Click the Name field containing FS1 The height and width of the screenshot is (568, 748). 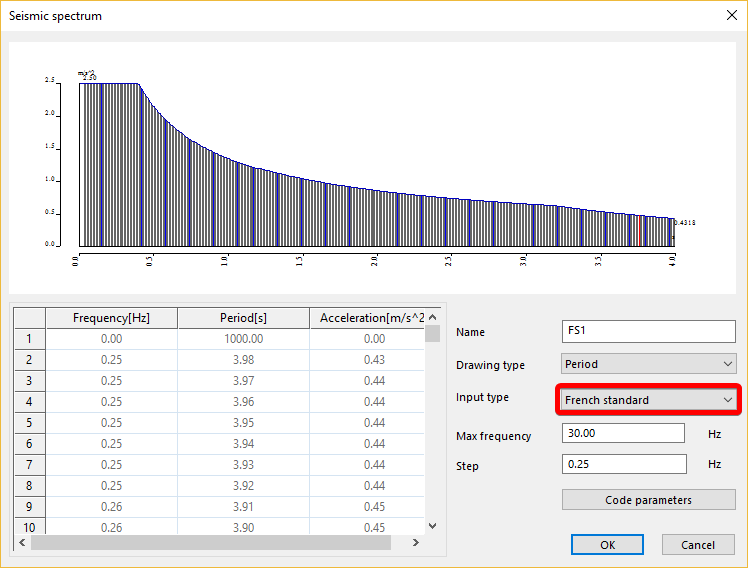click(648, 331)
